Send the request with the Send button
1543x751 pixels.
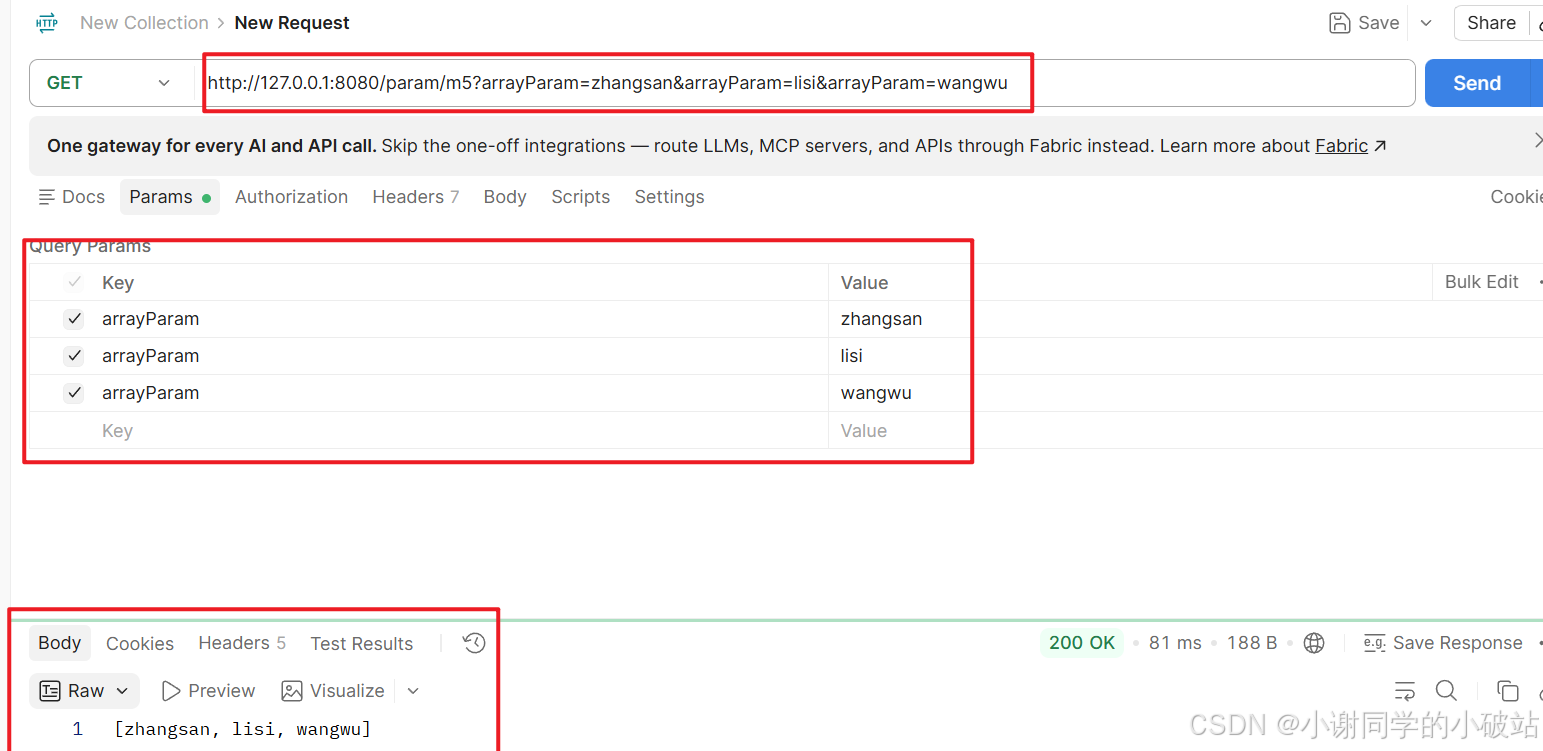point(1477,83)
